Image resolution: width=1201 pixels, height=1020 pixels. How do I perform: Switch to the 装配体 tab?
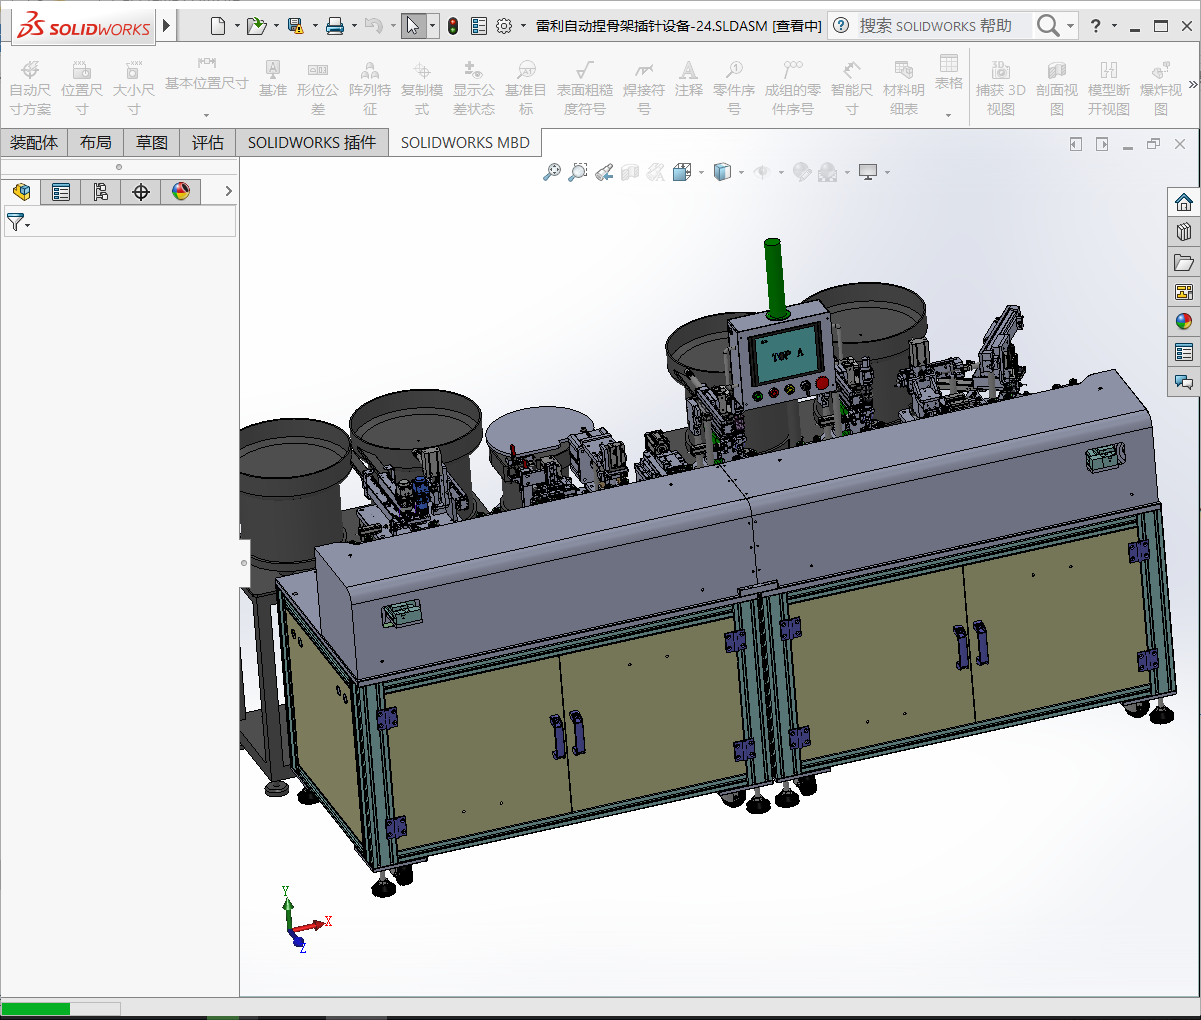pos(34,143)
